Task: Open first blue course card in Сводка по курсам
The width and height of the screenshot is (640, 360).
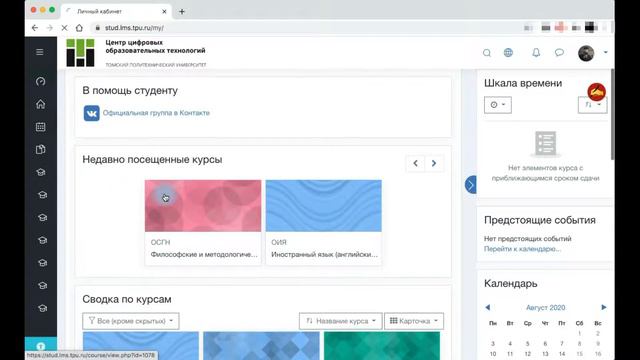Action: [141, 346]
